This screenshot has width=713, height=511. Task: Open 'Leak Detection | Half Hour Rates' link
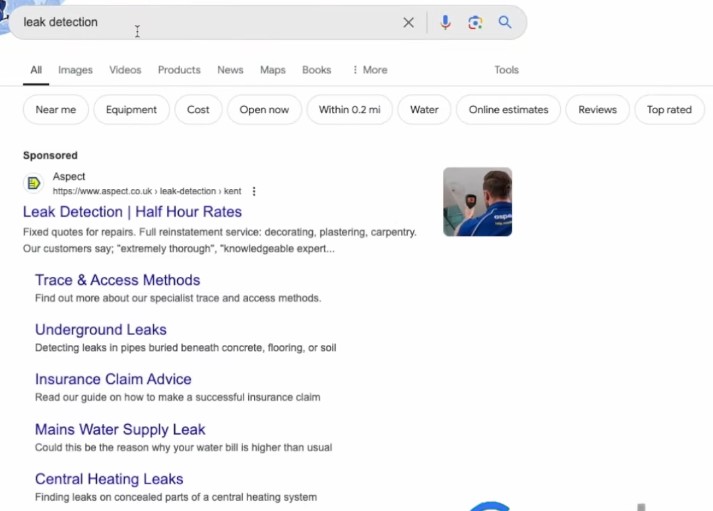(x=132, y=212)
